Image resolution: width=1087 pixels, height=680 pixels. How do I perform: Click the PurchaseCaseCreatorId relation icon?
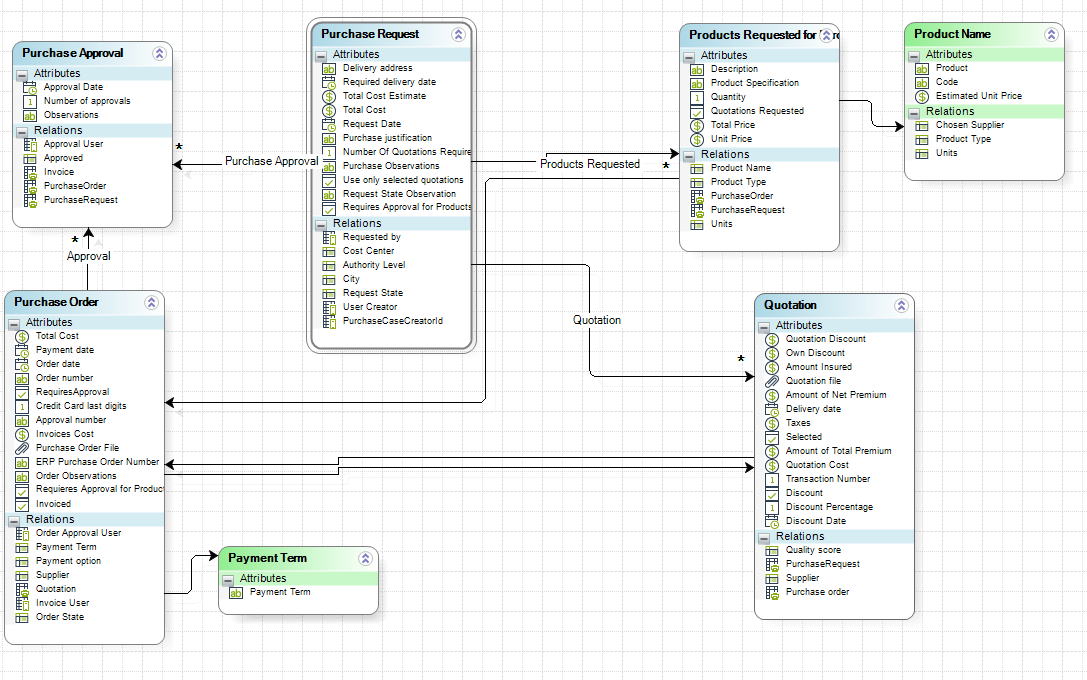[329, 322]
